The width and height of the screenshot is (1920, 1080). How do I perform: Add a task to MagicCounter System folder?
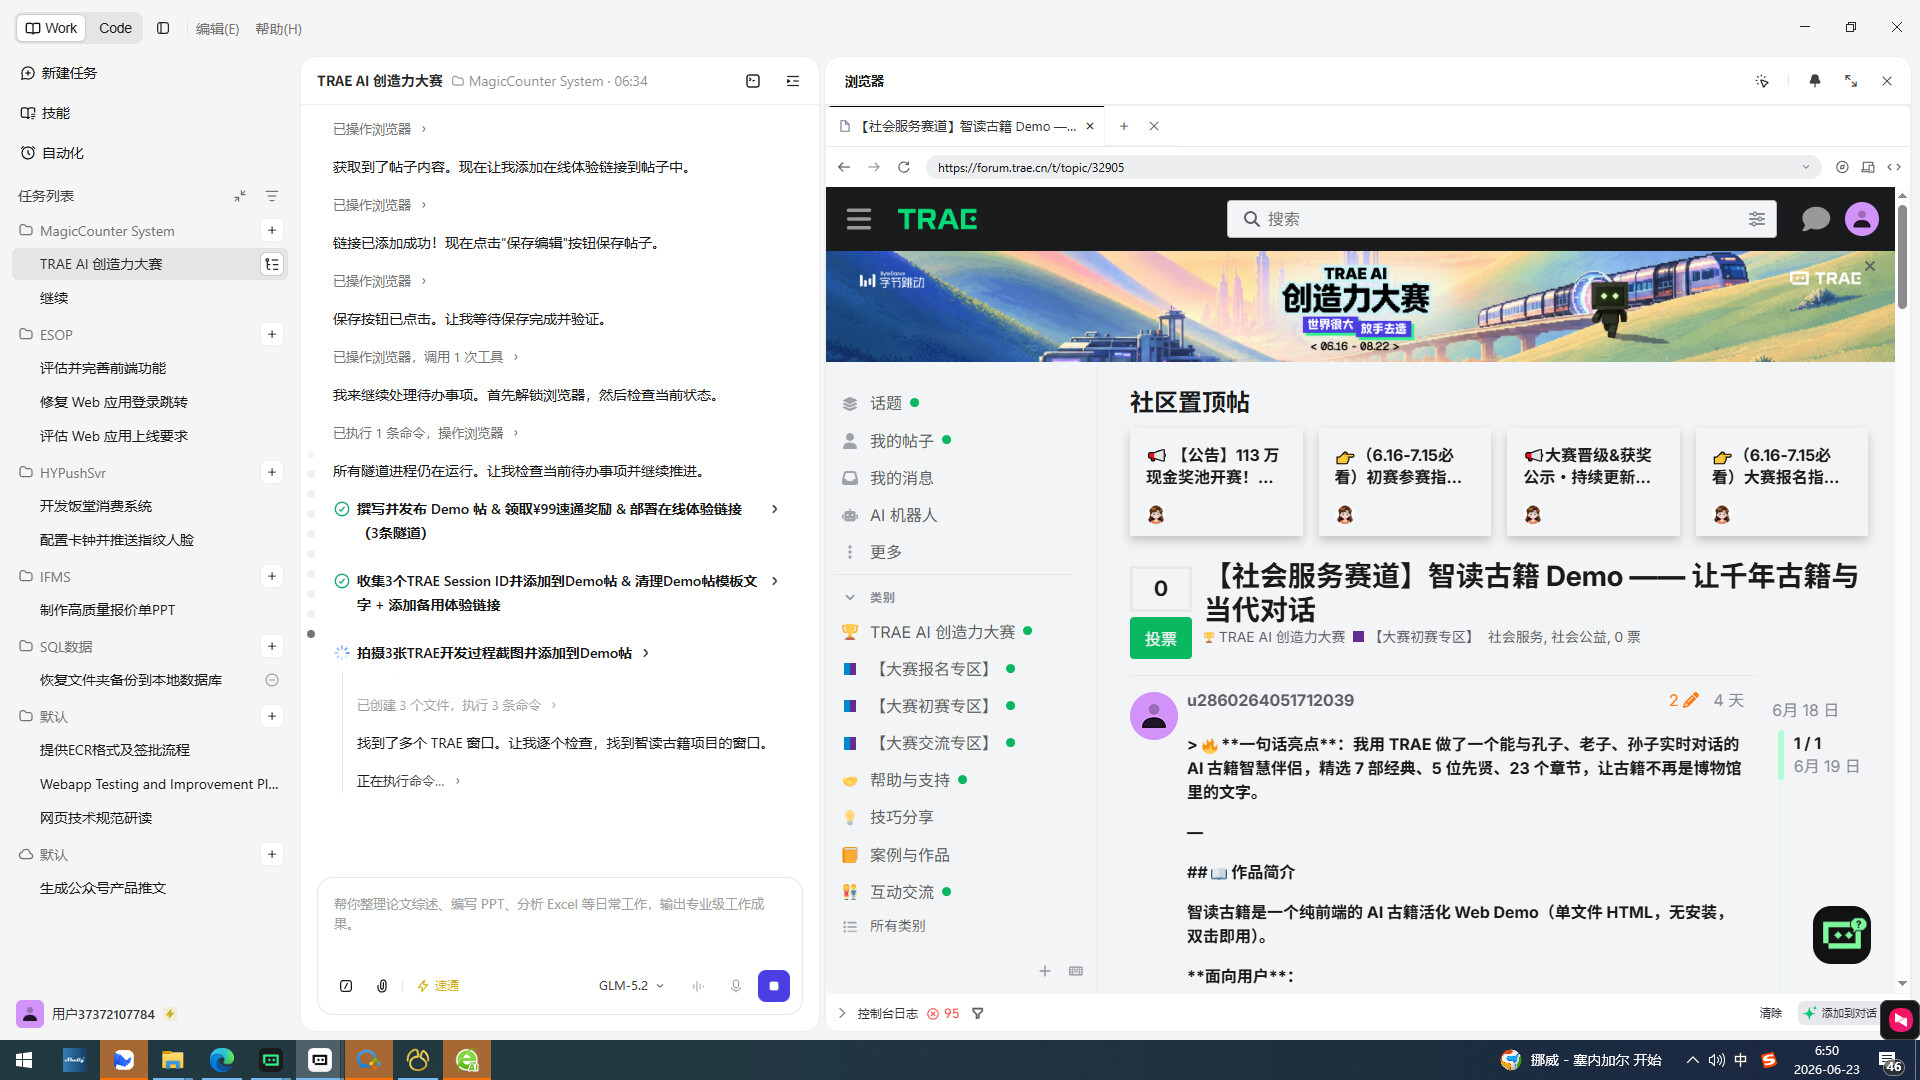pyautogui.click(x=272, y=230)
